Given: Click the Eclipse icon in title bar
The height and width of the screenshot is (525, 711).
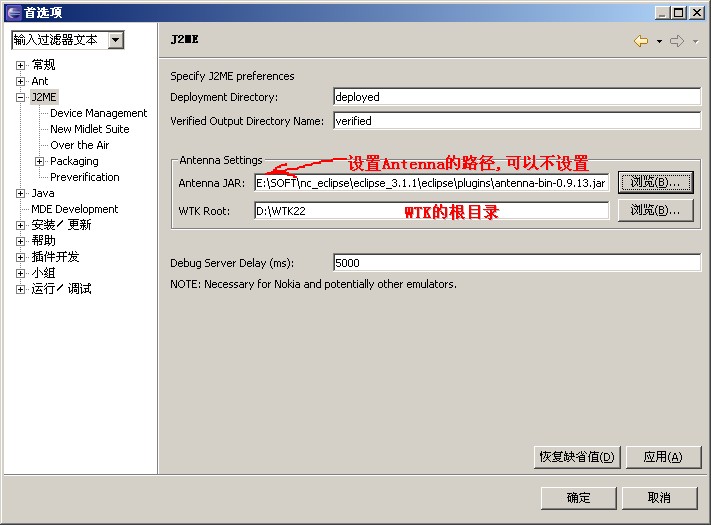Looking at the screenshot, I should [14, 12].
